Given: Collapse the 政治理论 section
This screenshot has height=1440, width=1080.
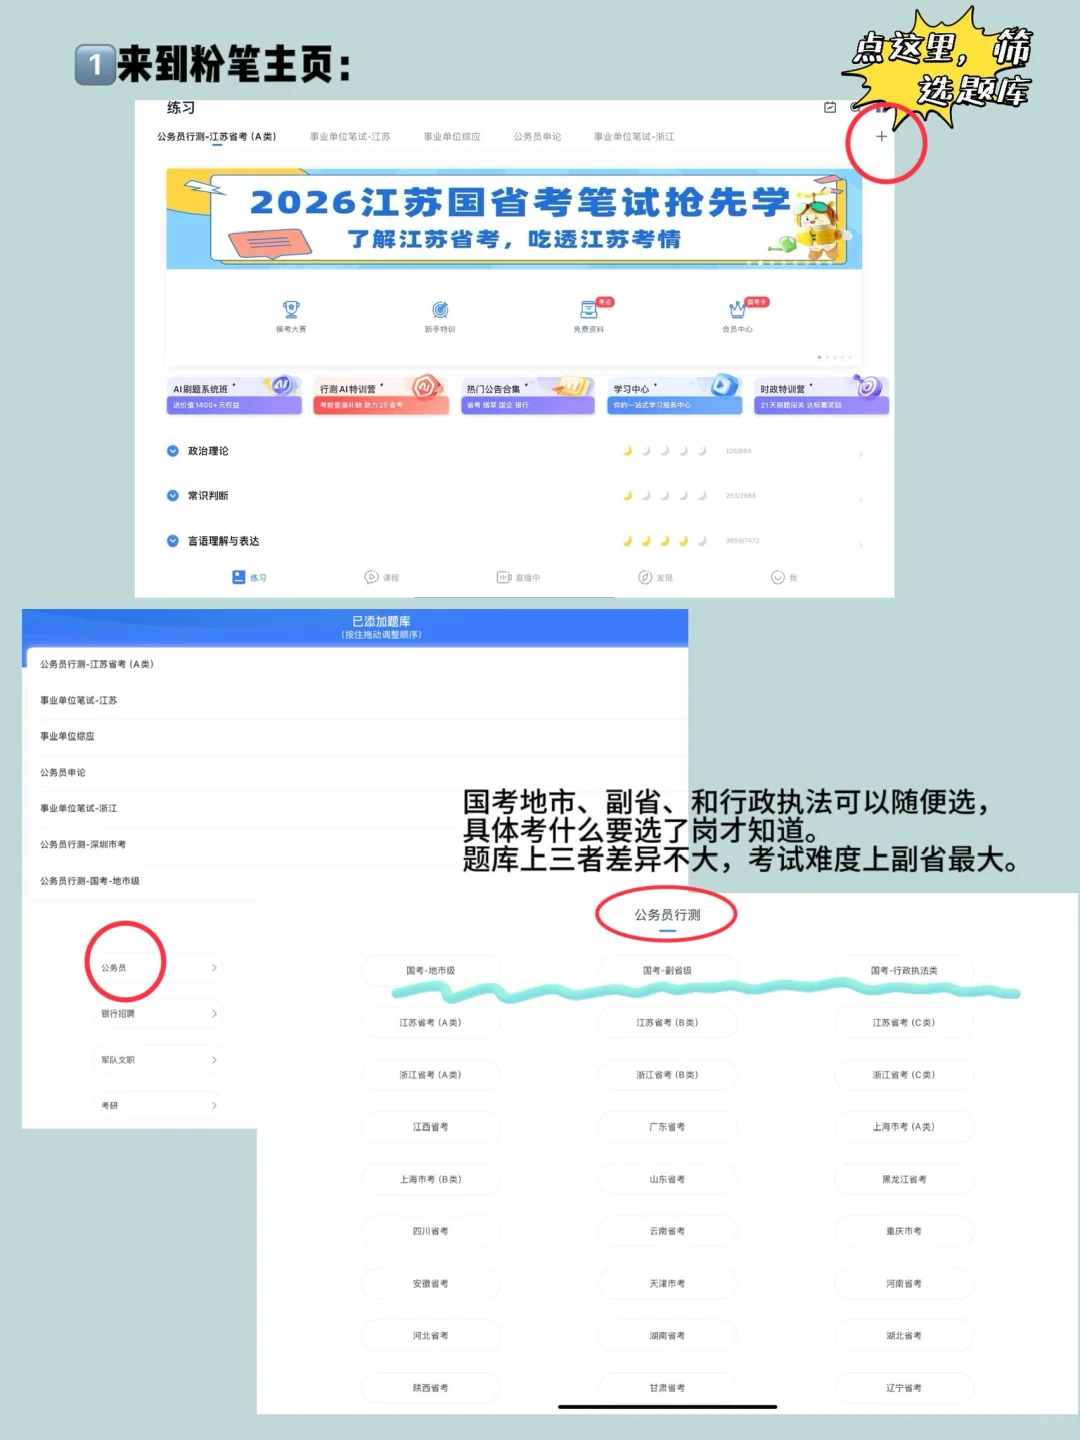Looking at the screenshot, I should click(172, 450).
